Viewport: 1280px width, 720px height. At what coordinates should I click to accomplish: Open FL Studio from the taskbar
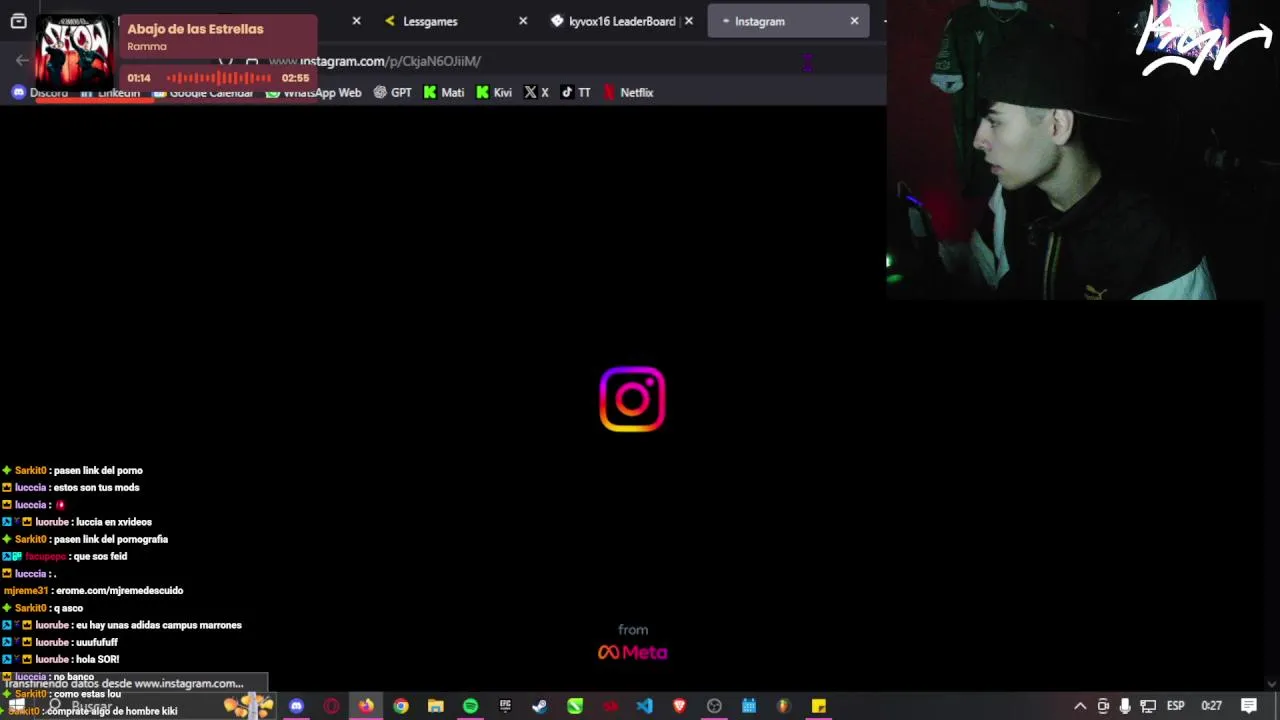pyautogui.click(x=784, y=706)
